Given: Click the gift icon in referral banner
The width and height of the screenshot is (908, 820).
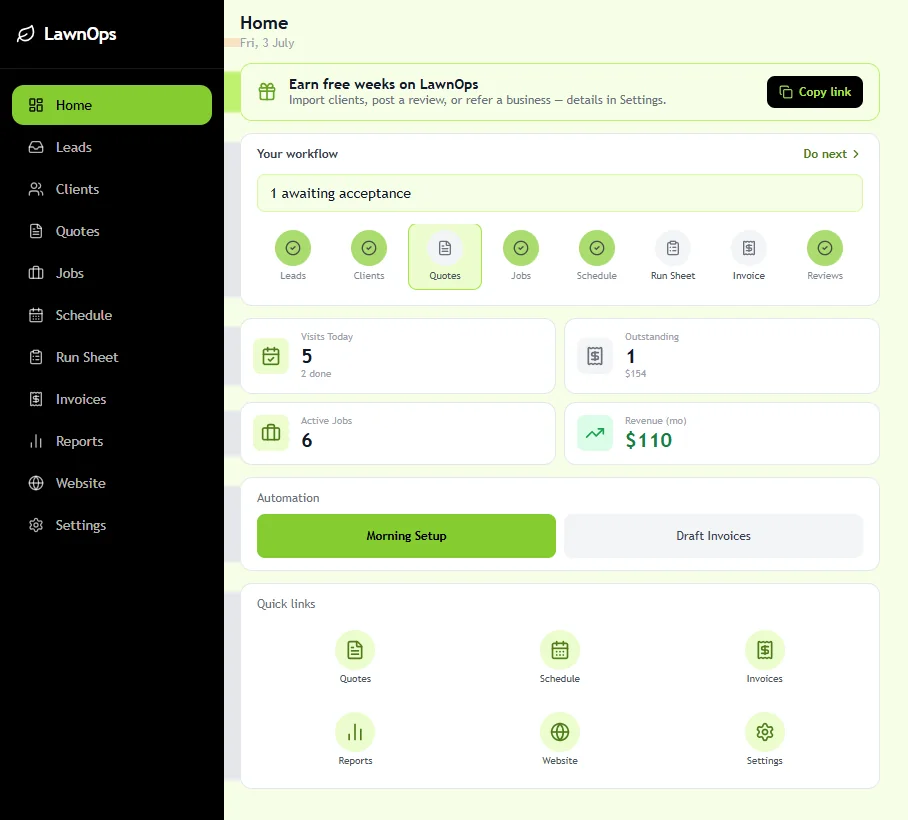Looking at the screenshot, I should coord(267,91).
